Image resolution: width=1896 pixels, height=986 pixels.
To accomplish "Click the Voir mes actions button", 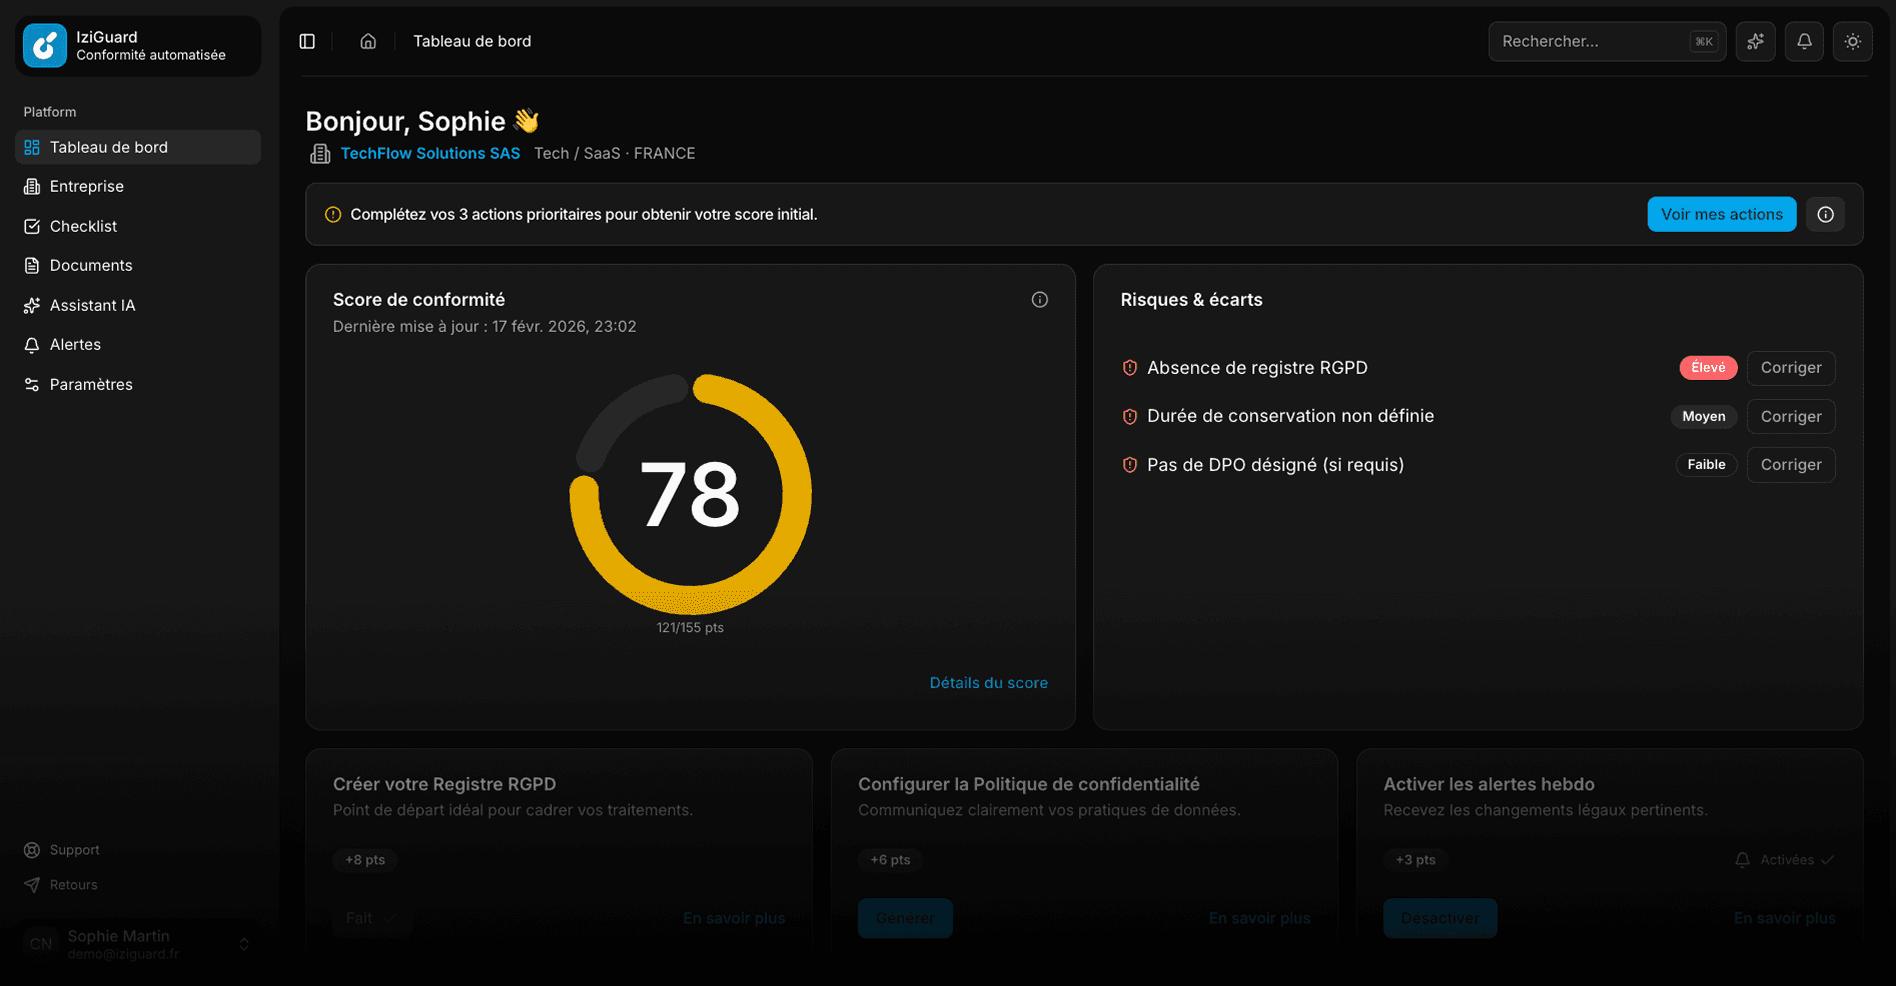I will click(1721, 214).
